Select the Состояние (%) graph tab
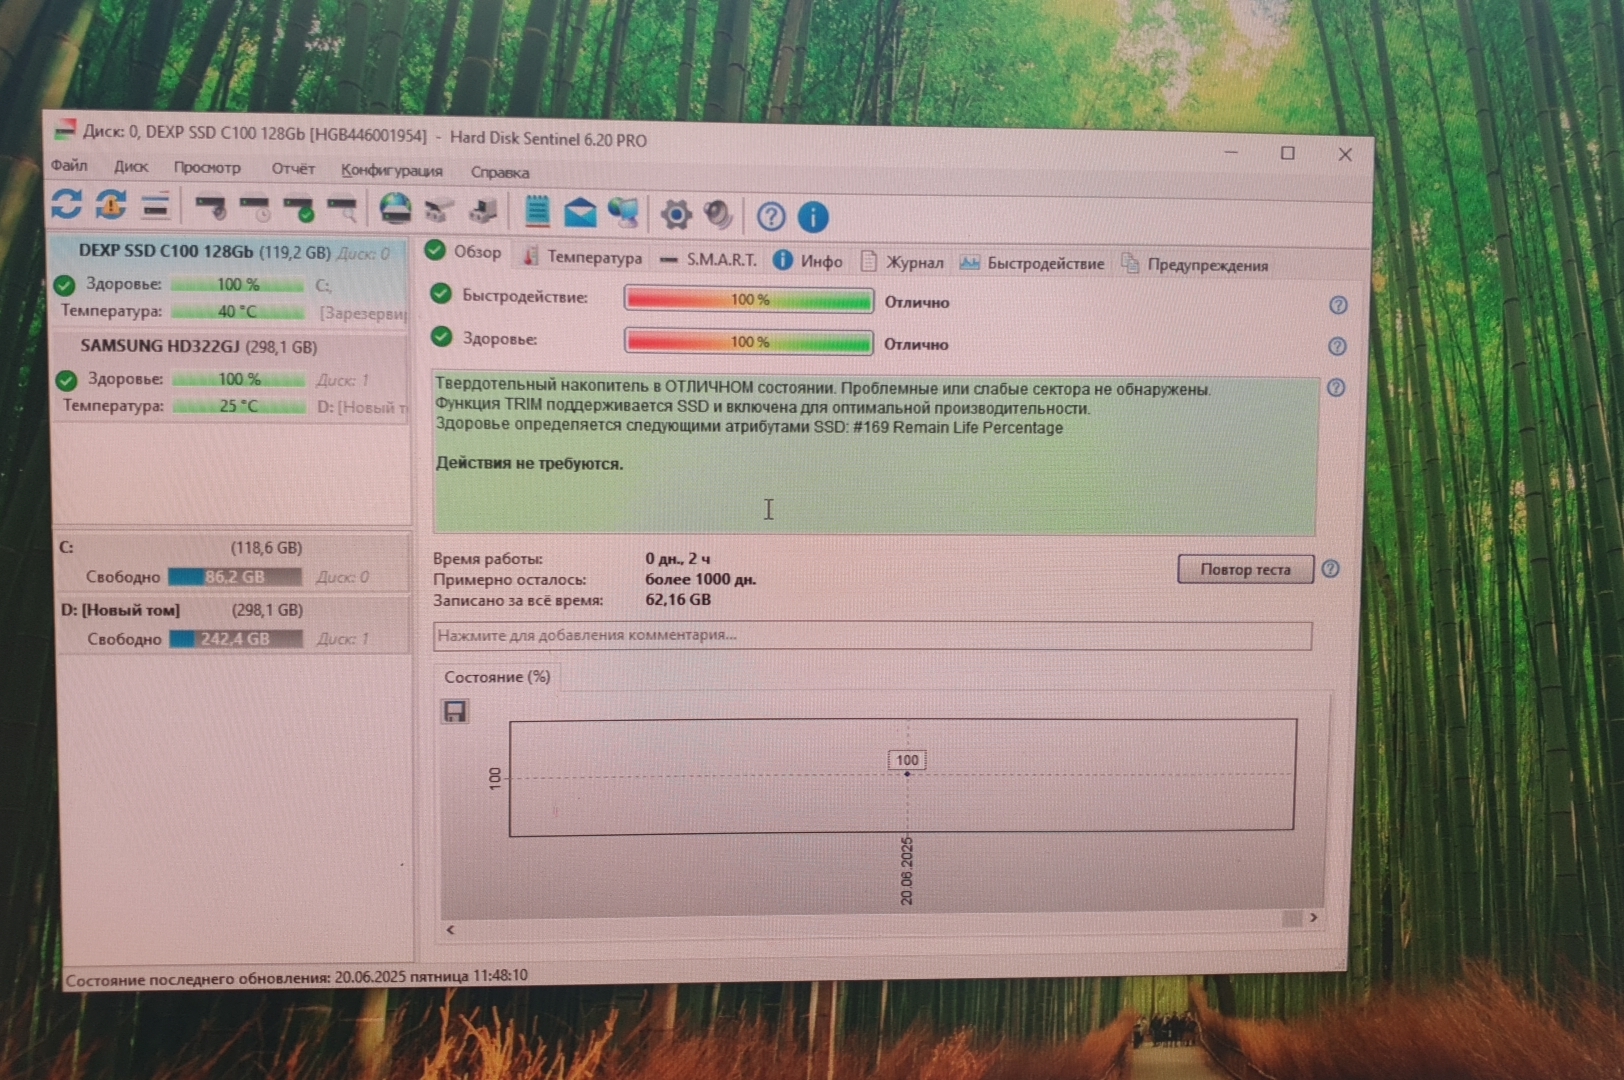This screenshot has height=1080, width=1624. pyautogui.click(x=497, y=677)
